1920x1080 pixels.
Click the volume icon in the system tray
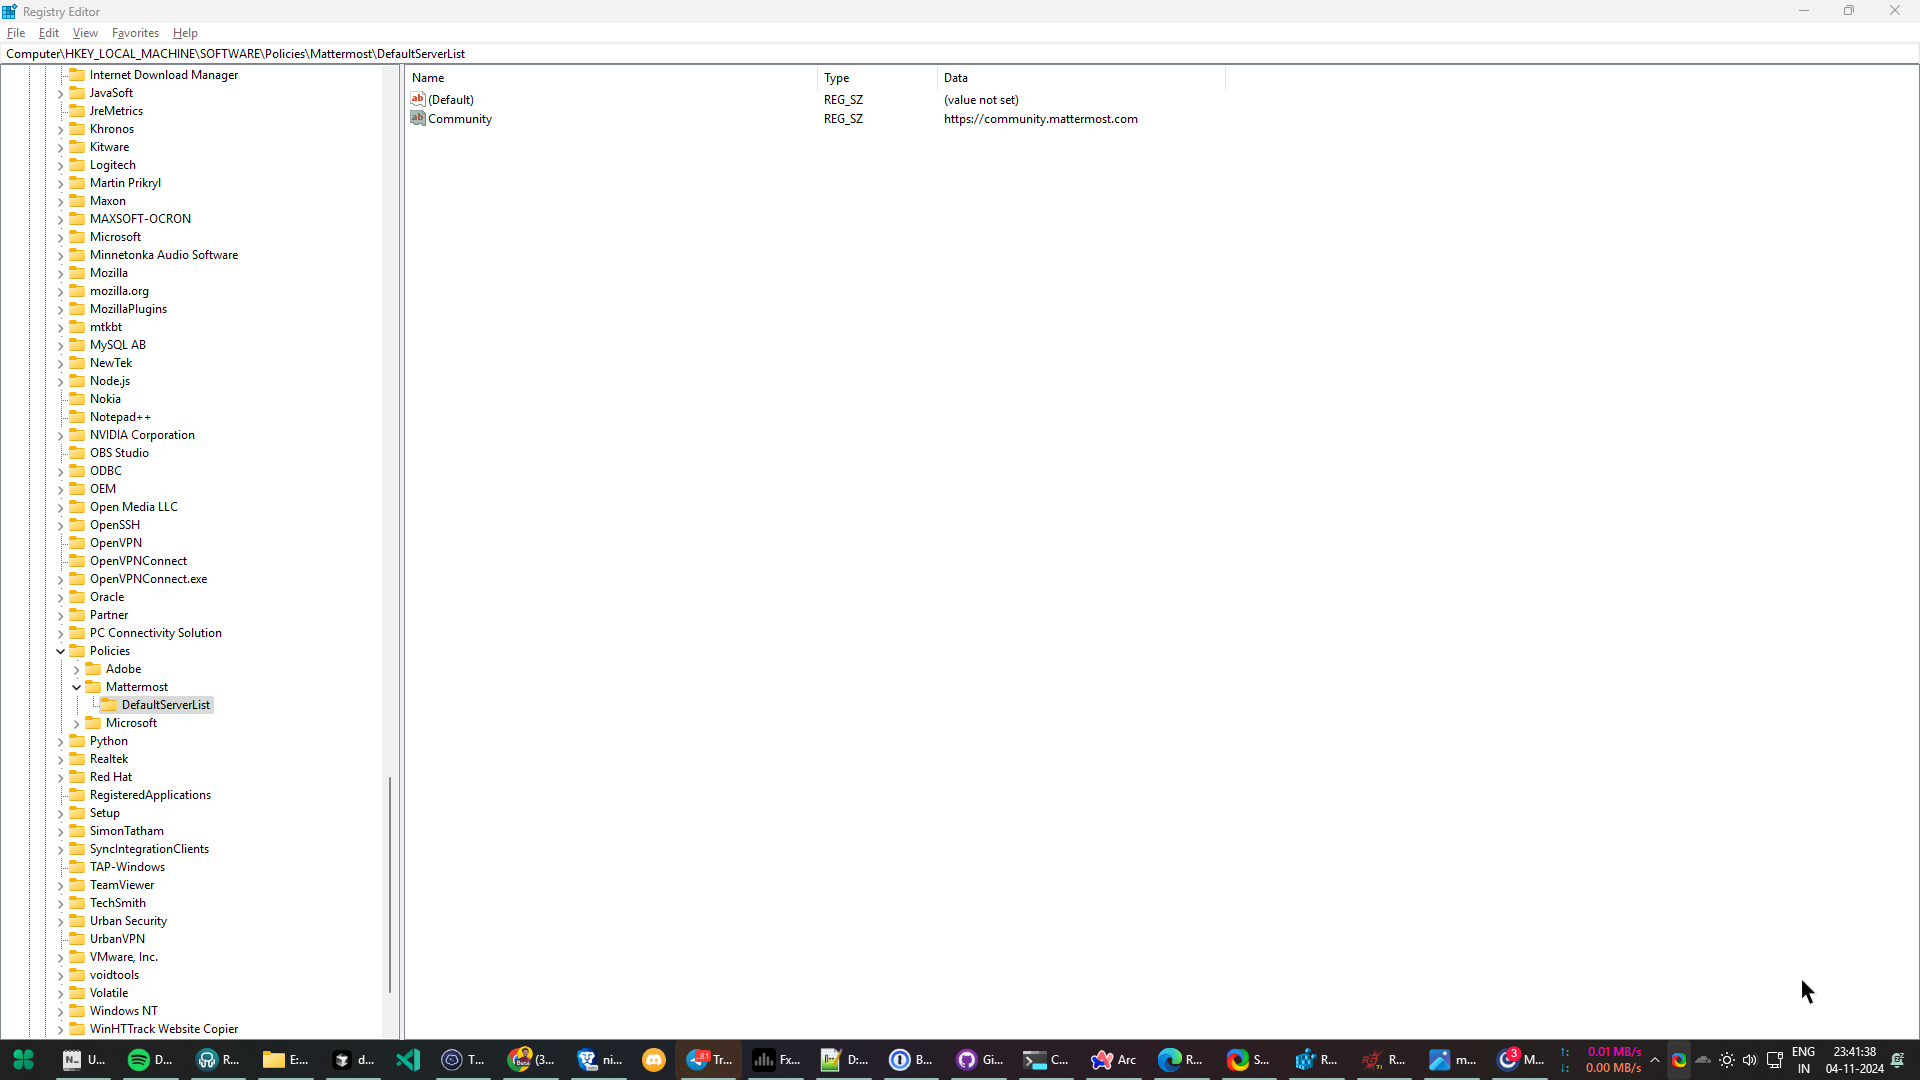click(1749, 1061)
